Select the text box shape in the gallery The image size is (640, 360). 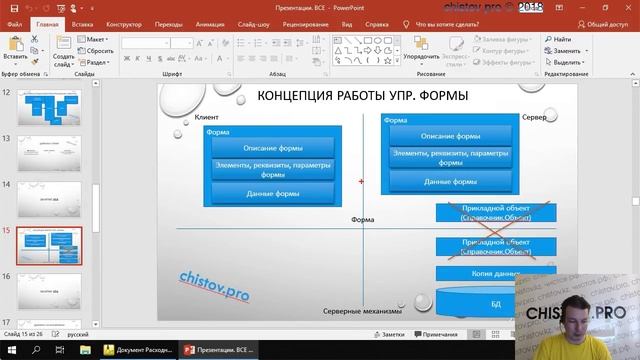(x=338, y=40)
